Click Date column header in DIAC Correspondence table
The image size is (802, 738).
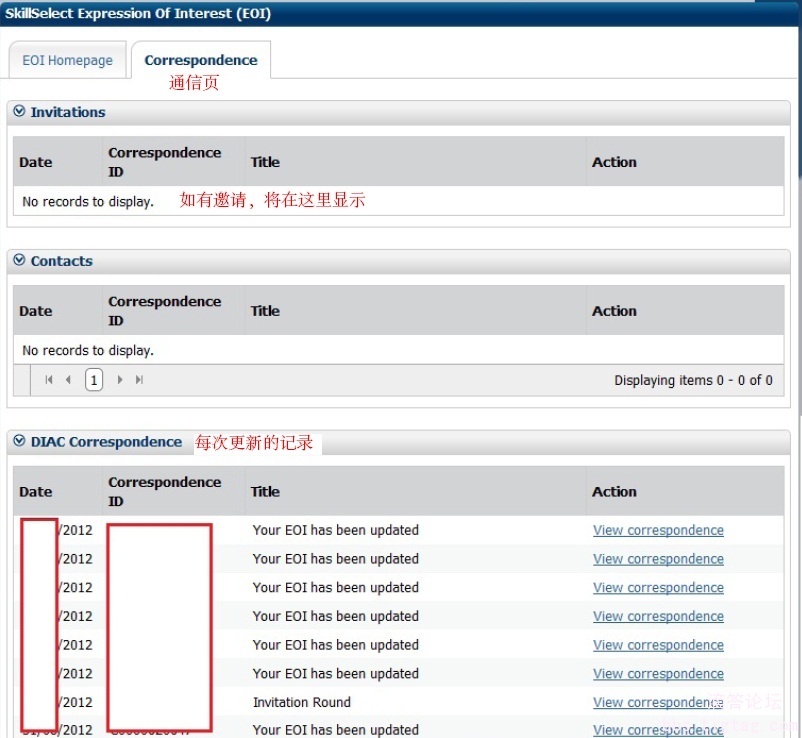coord(36,491)
